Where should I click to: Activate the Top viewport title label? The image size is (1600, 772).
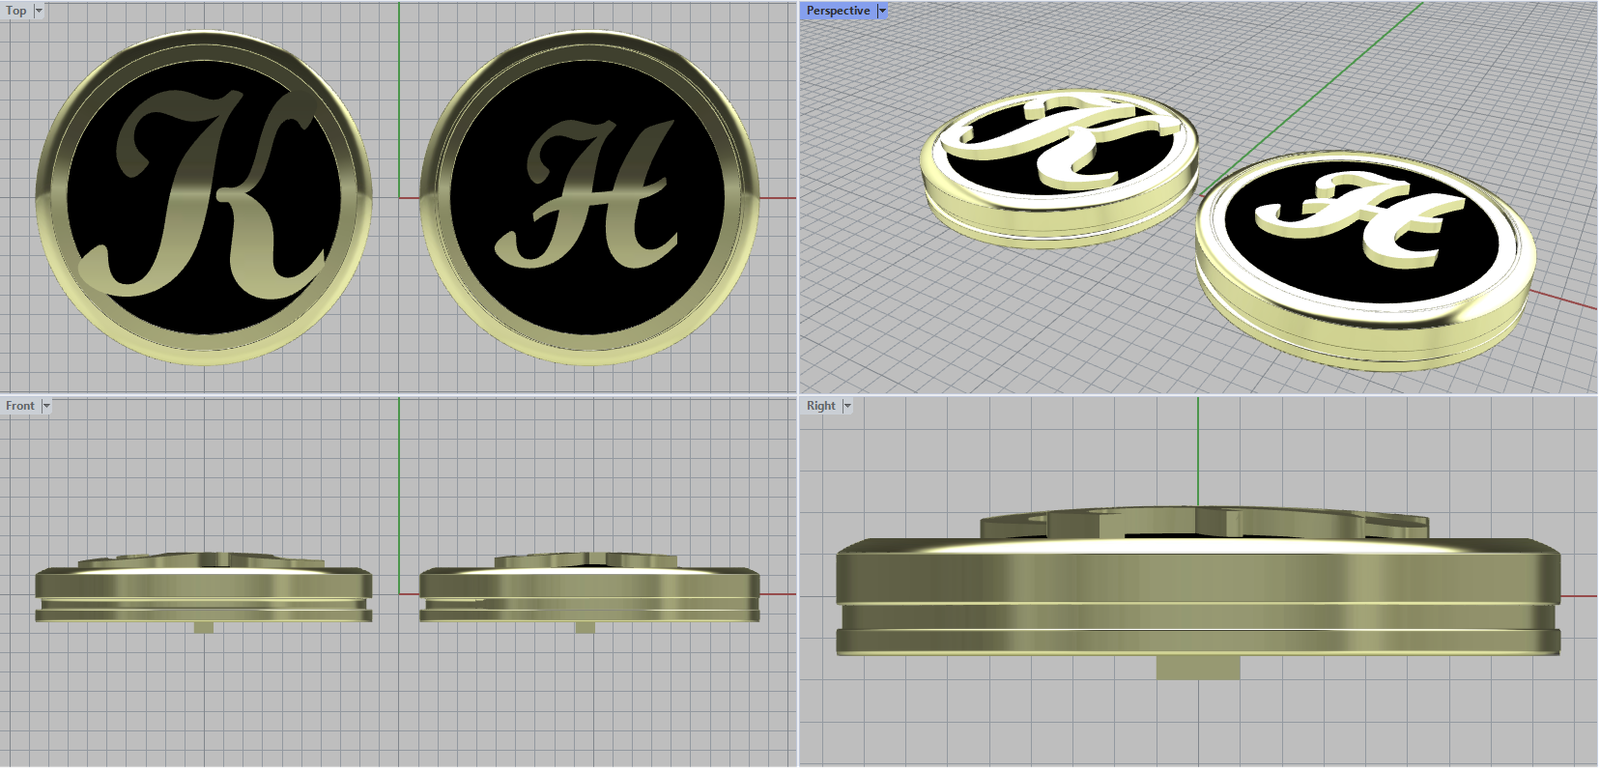[x=16, y=11]
